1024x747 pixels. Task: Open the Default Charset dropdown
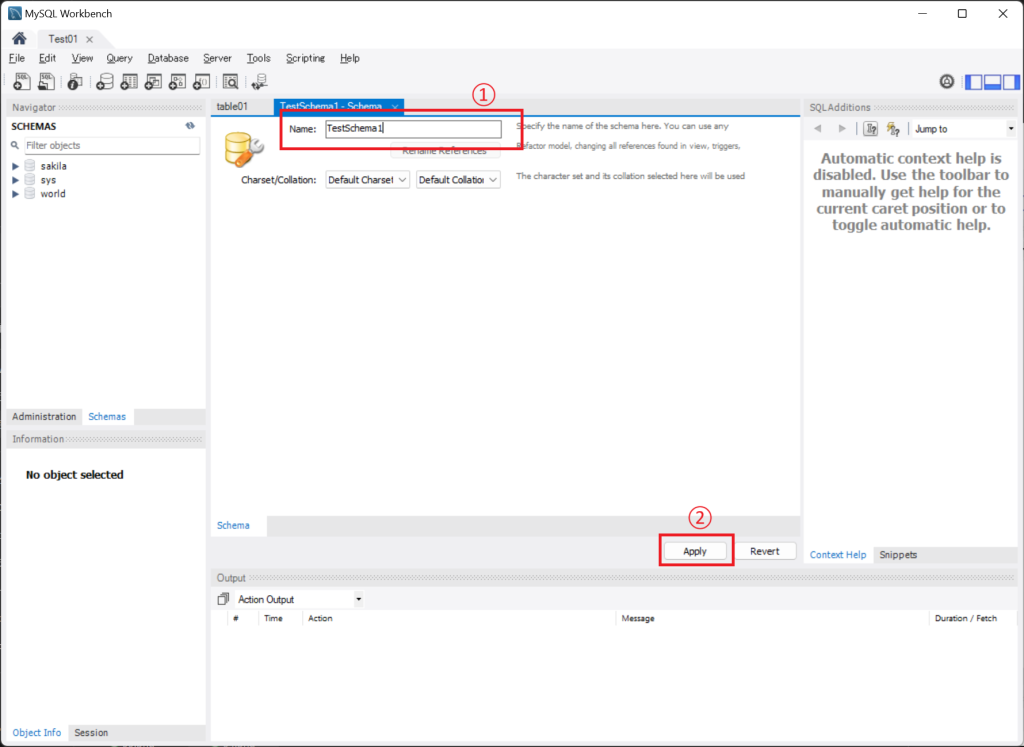[367, 180]
